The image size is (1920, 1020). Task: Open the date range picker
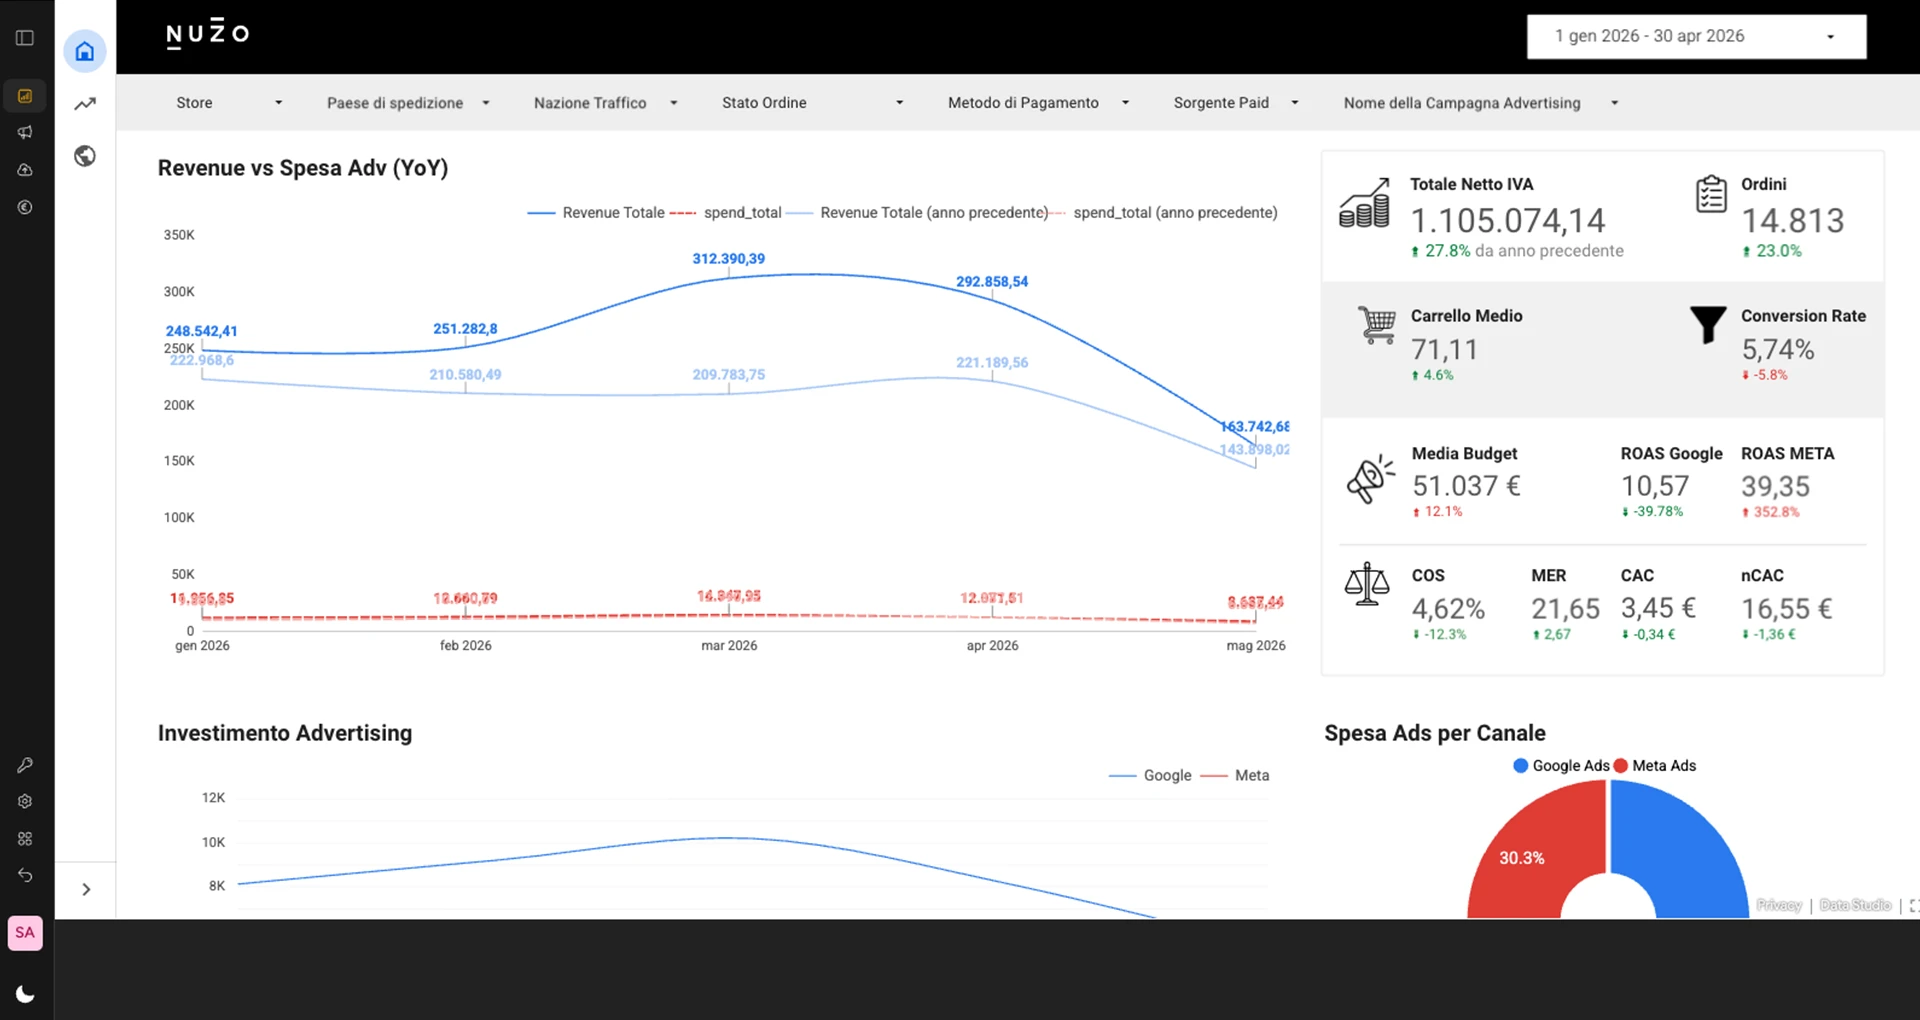click(x=1696, y=36)
